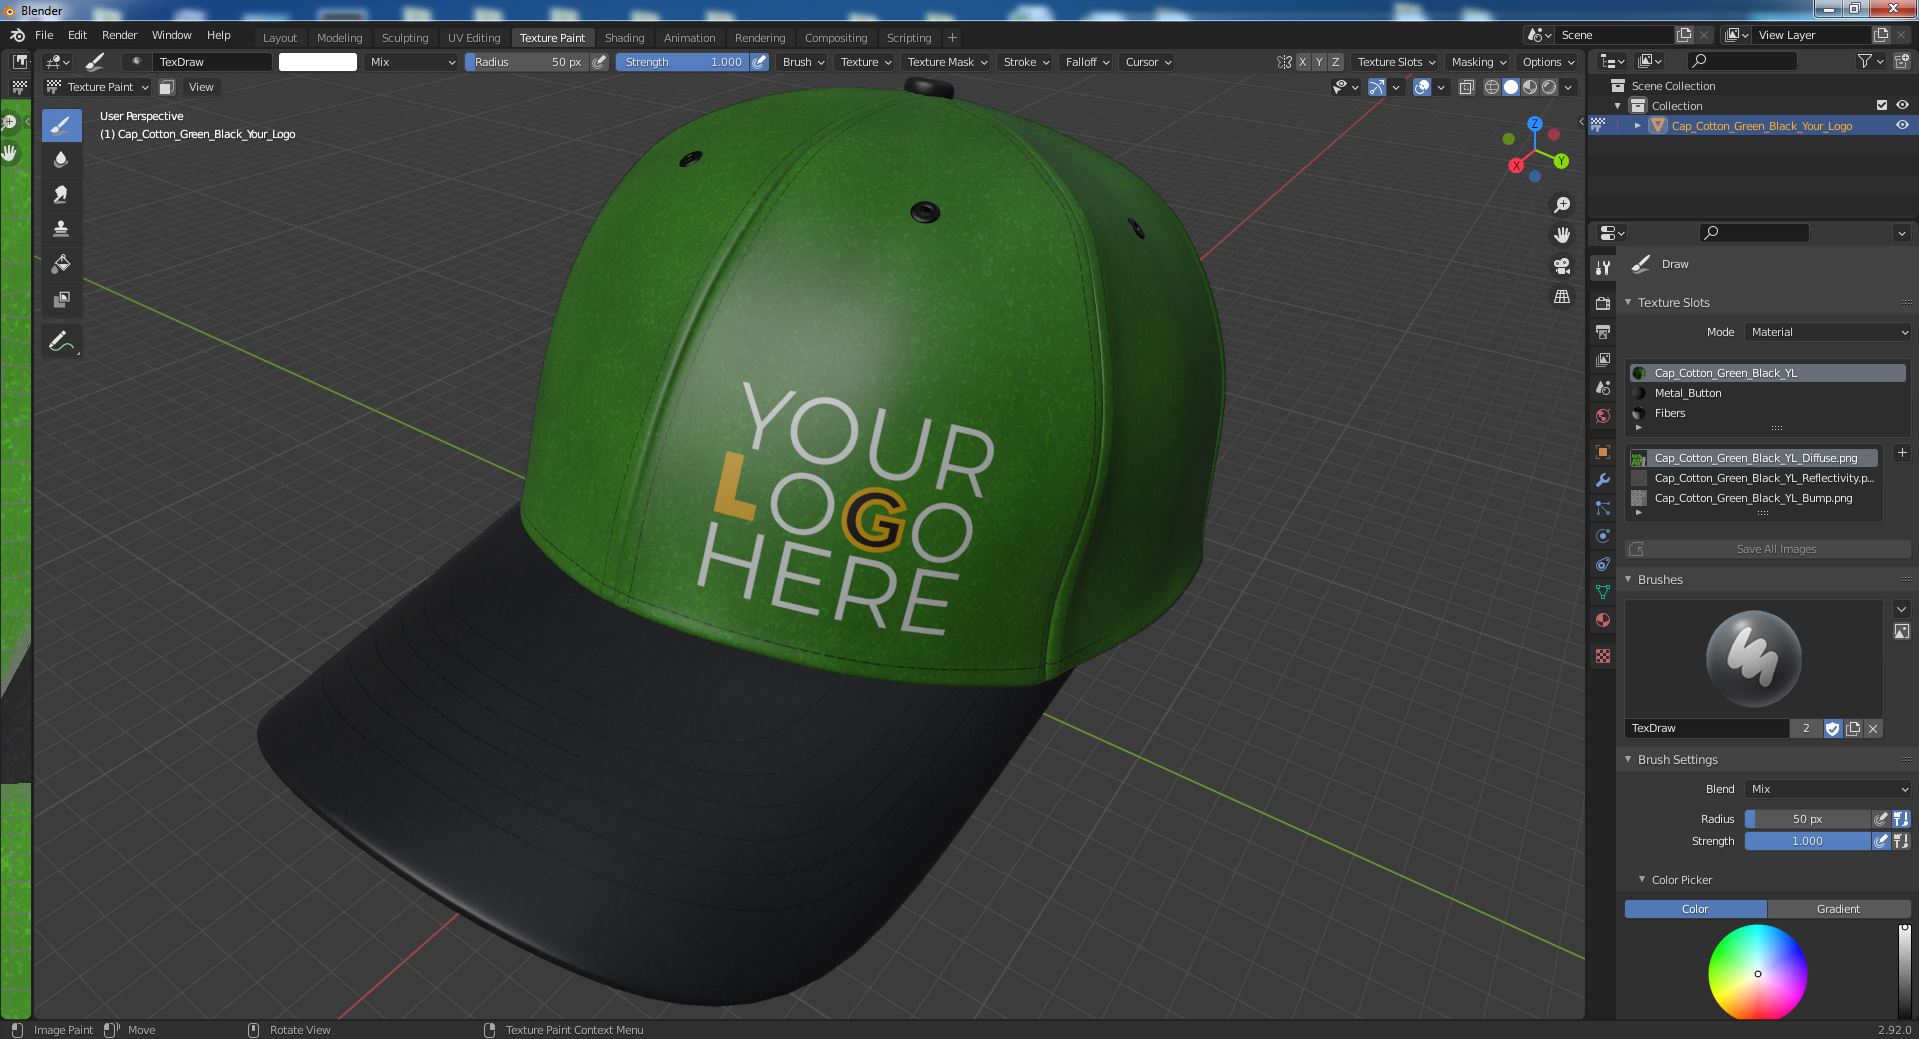Viewport: 1919px width, 1039px height.
Task: Open the Masking dropdown
Action: 1478,62
